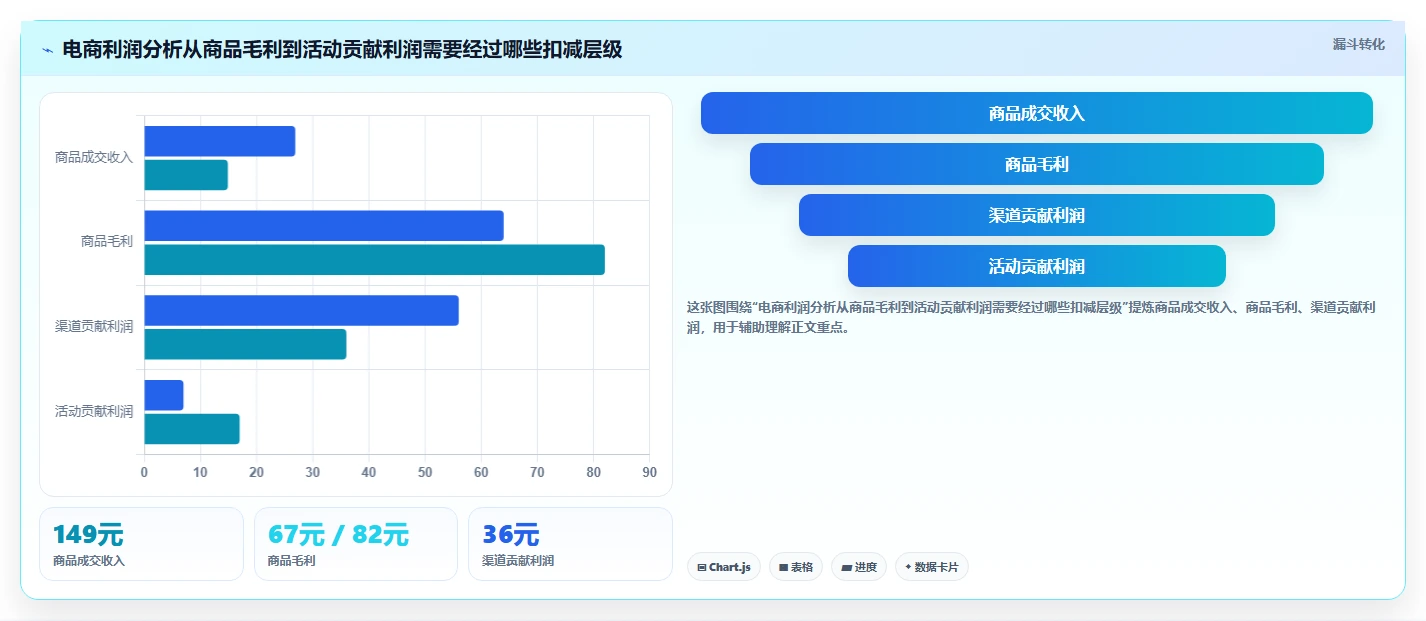Click the 漏斗转化 label in the header

(1359, 44)
